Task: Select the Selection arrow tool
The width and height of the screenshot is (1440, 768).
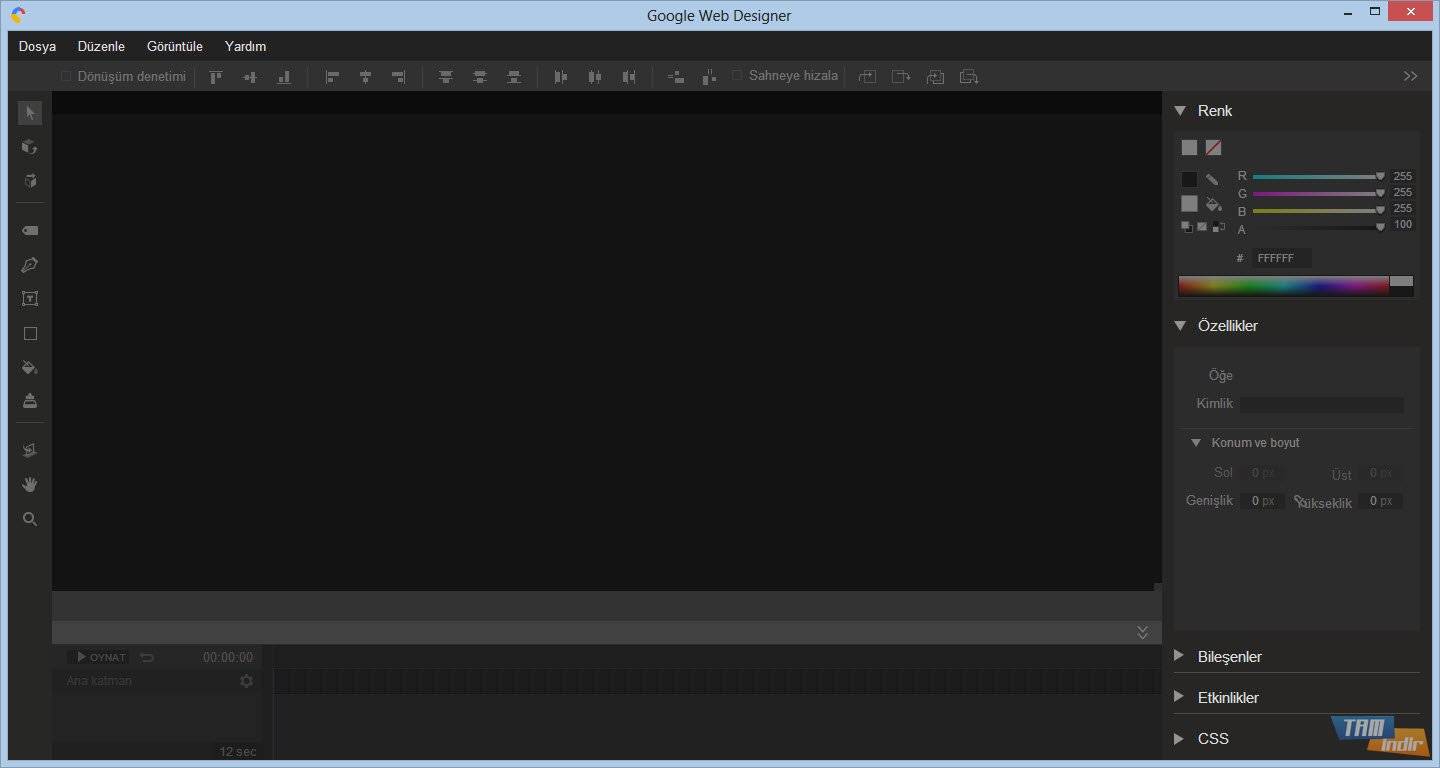Action: tap(30, 113)
